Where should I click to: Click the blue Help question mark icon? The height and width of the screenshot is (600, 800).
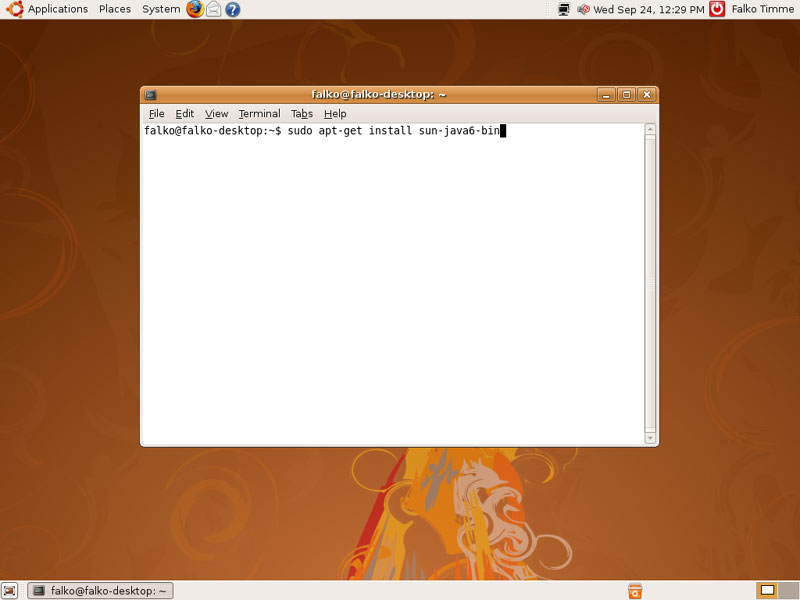pos(232,9)
